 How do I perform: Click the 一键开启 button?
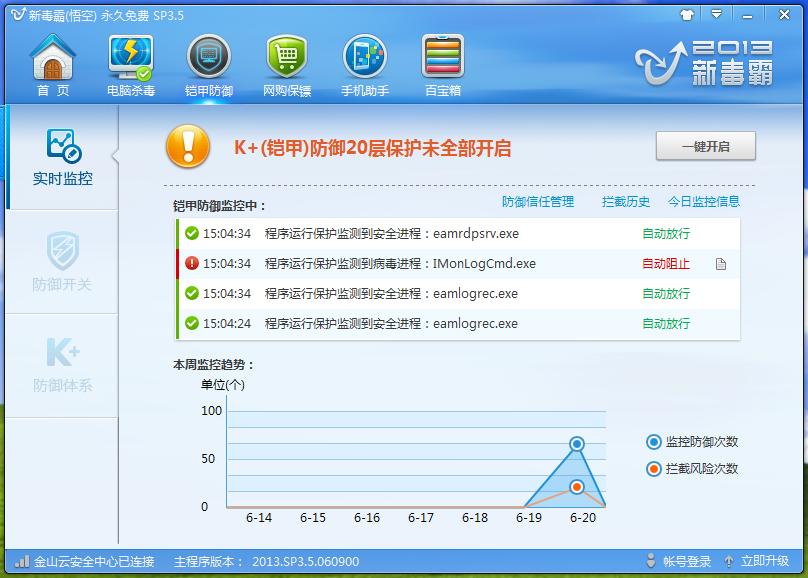coord(705,146)
